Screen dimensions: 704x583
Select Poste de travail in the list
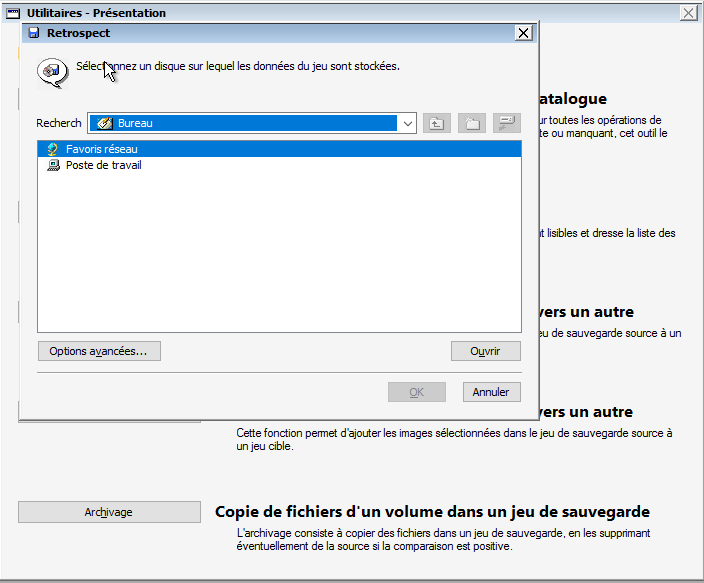(103, 165)
